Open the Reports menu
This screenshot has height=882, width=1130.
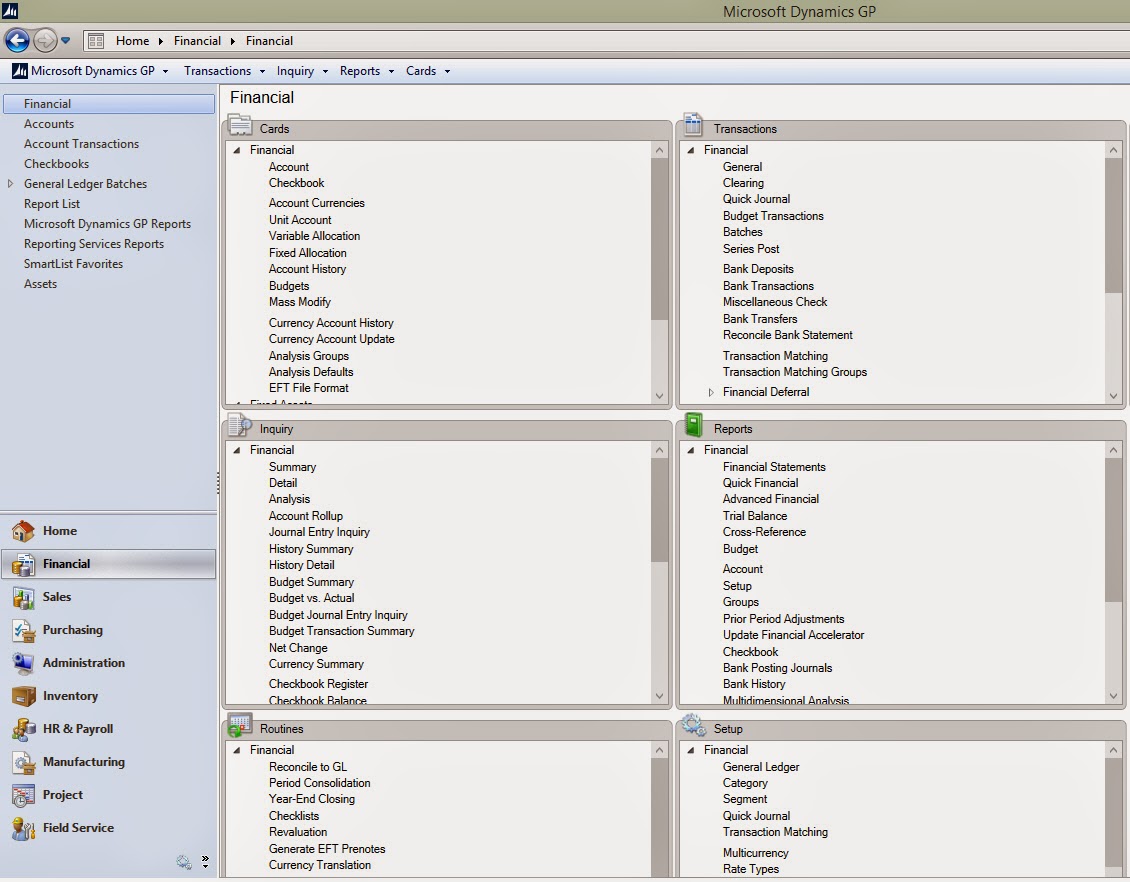367,71
